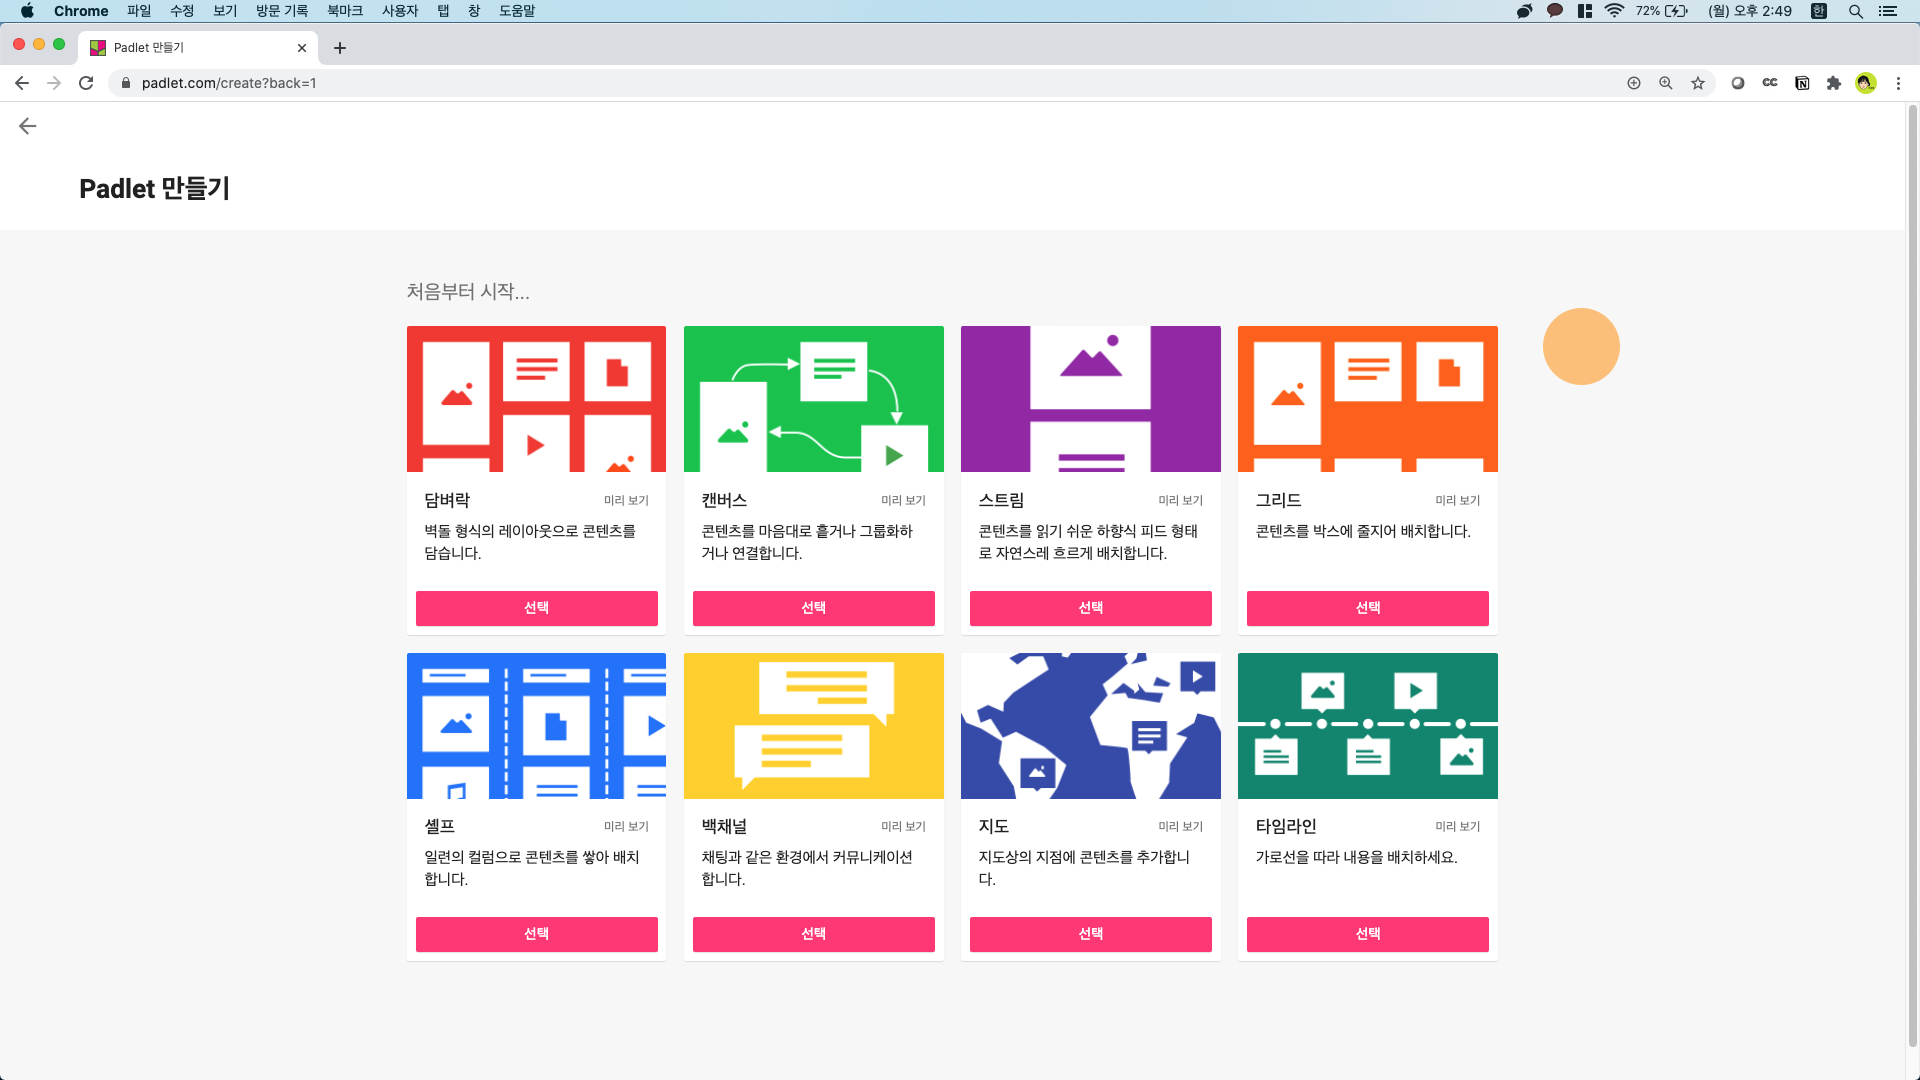Click the zoom magnifier icon in address bar
Screen dimensions: 1920x1080
(1666, 83)
